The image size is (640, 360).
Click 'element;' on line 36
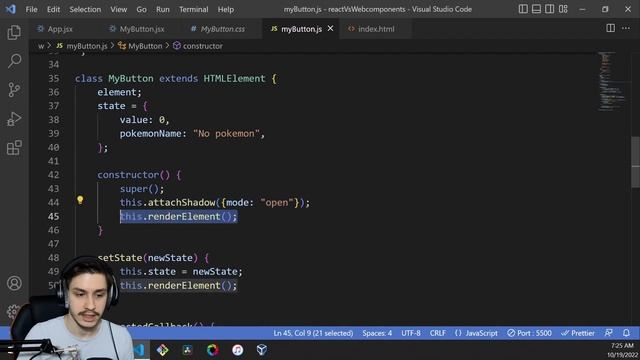(x=119, y=92)
